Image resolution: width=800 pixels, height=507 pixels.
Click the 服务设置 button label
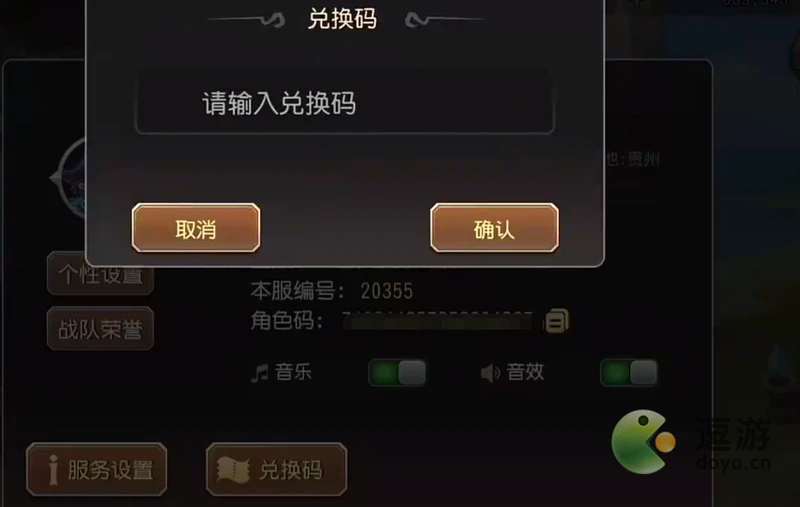(x=110, y=470)
